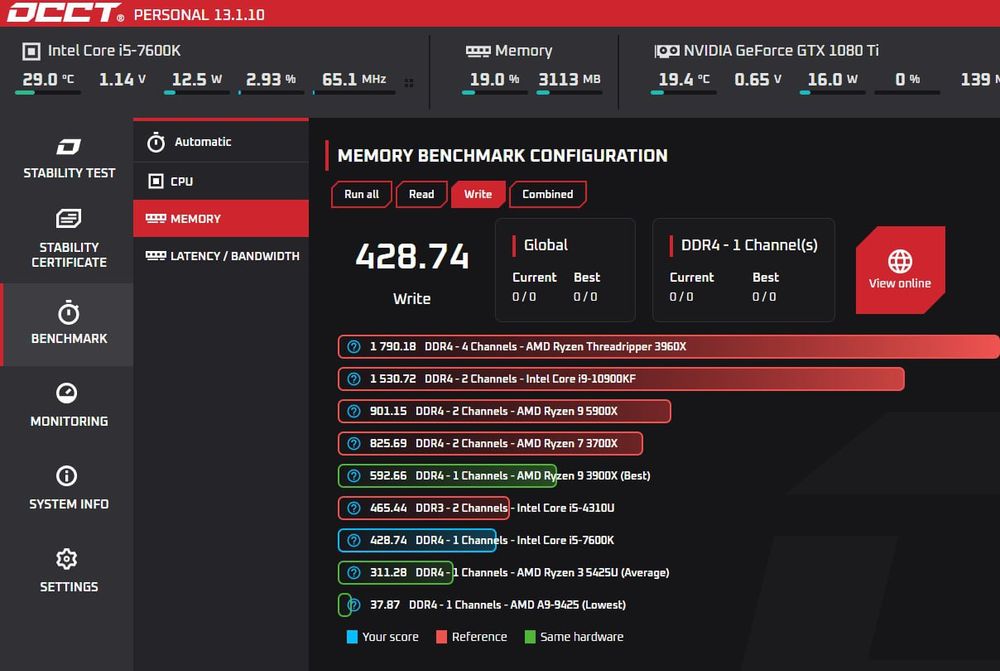Select the Automatic benchmark menu item
This screenshot has height=671, width=1000.
pos(221,142)
